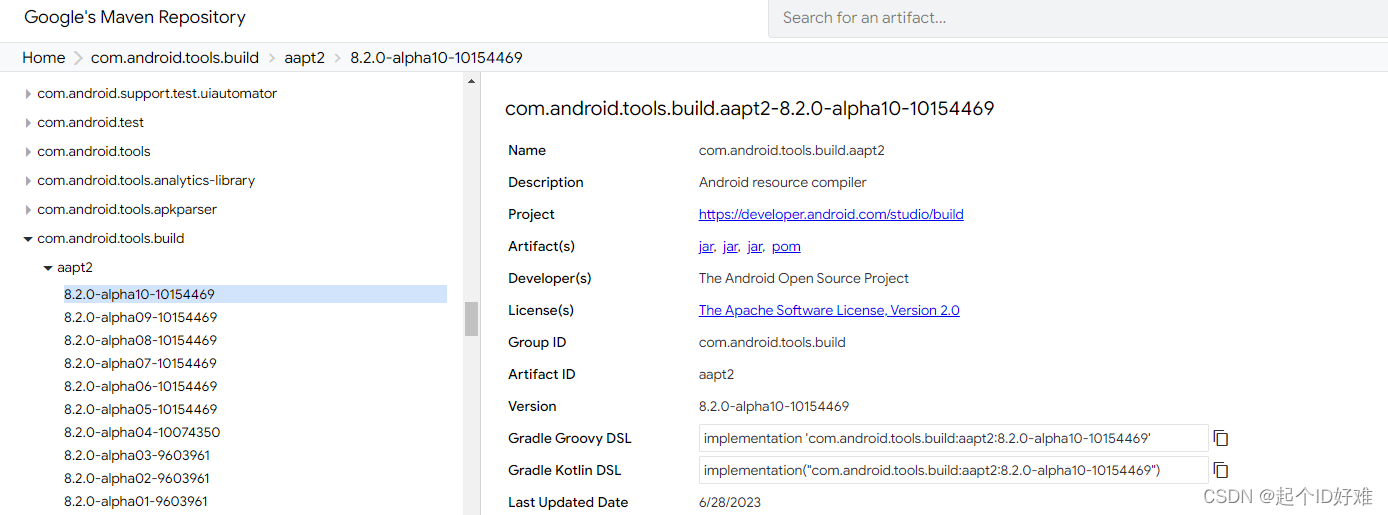The height and width of the screenshot is (515, 1388).
Task: Go to Home breadcrumb
Action: (44, 57)
